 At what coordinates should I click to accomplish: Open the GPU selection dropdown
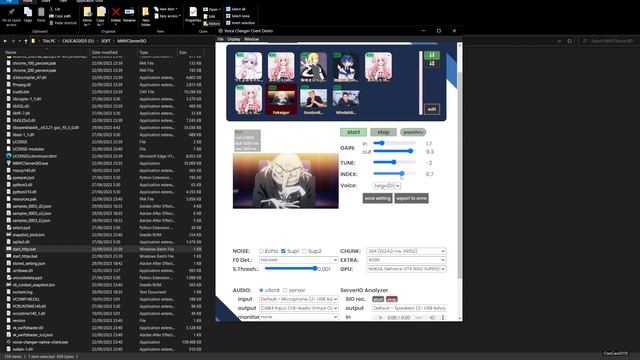pyautogui.click(x=406, y=269)
